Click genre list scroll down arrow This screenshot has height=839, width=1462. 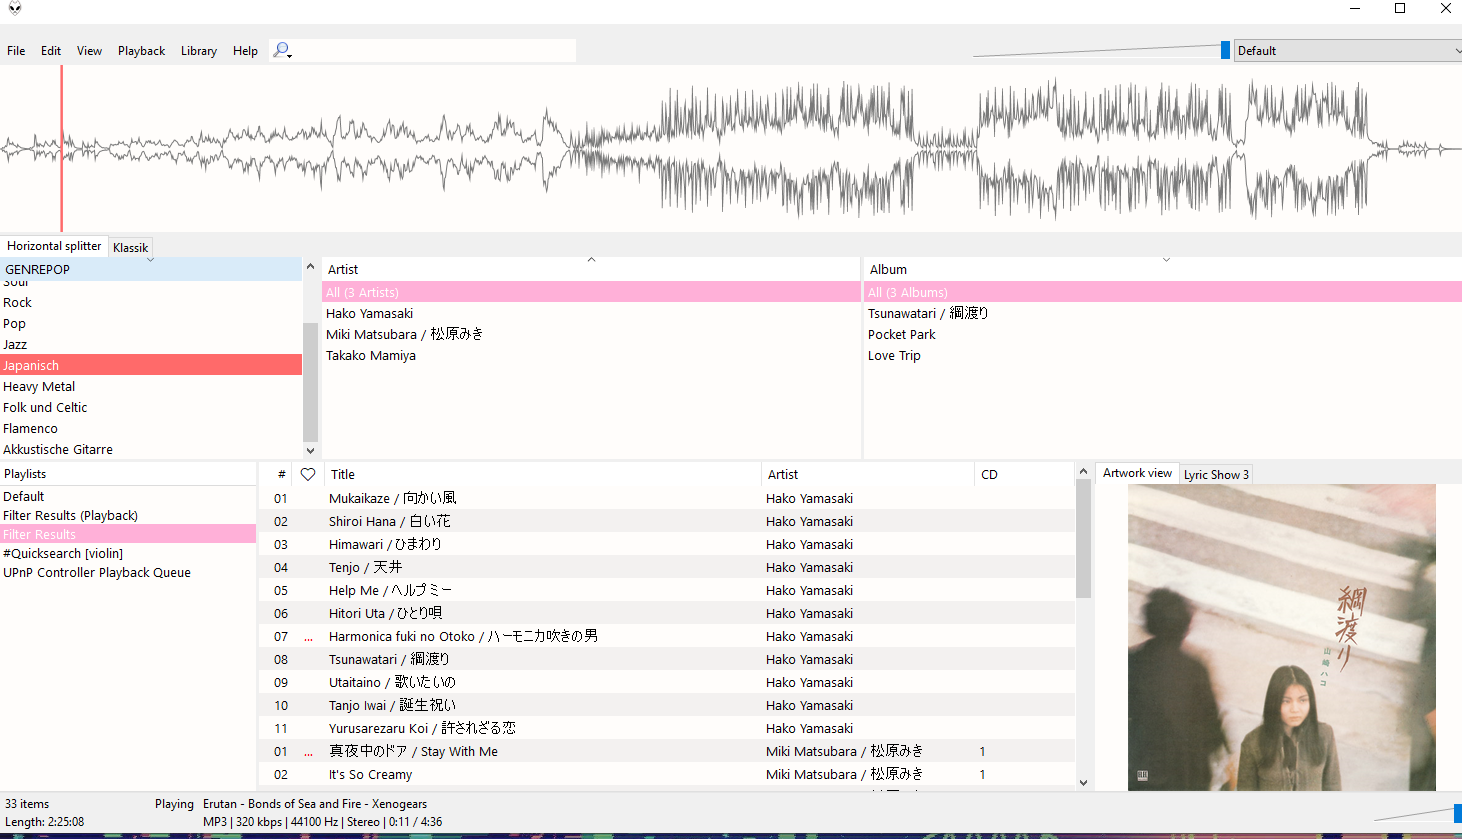310,451
